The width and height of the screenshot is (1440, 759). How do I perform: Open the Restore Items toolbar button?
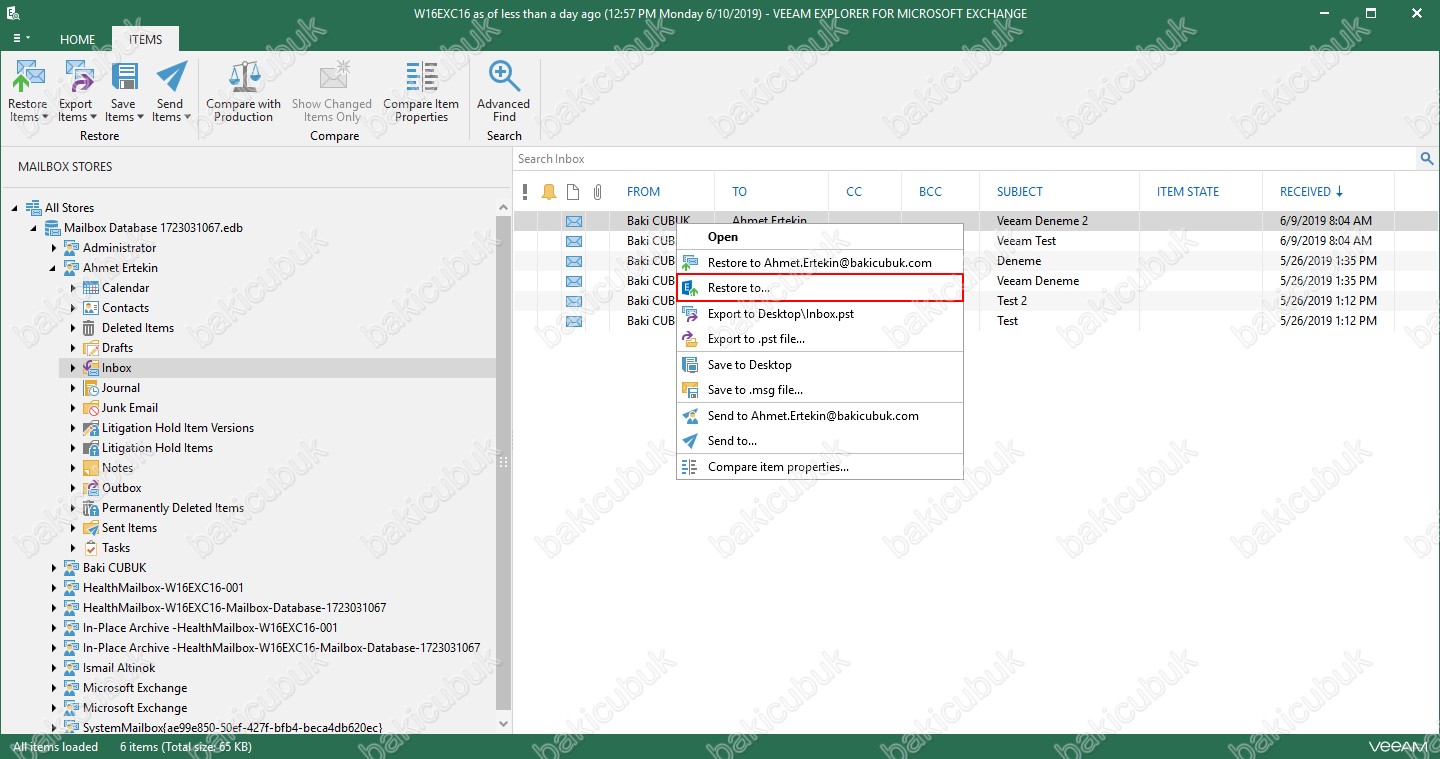click(28, 91)
